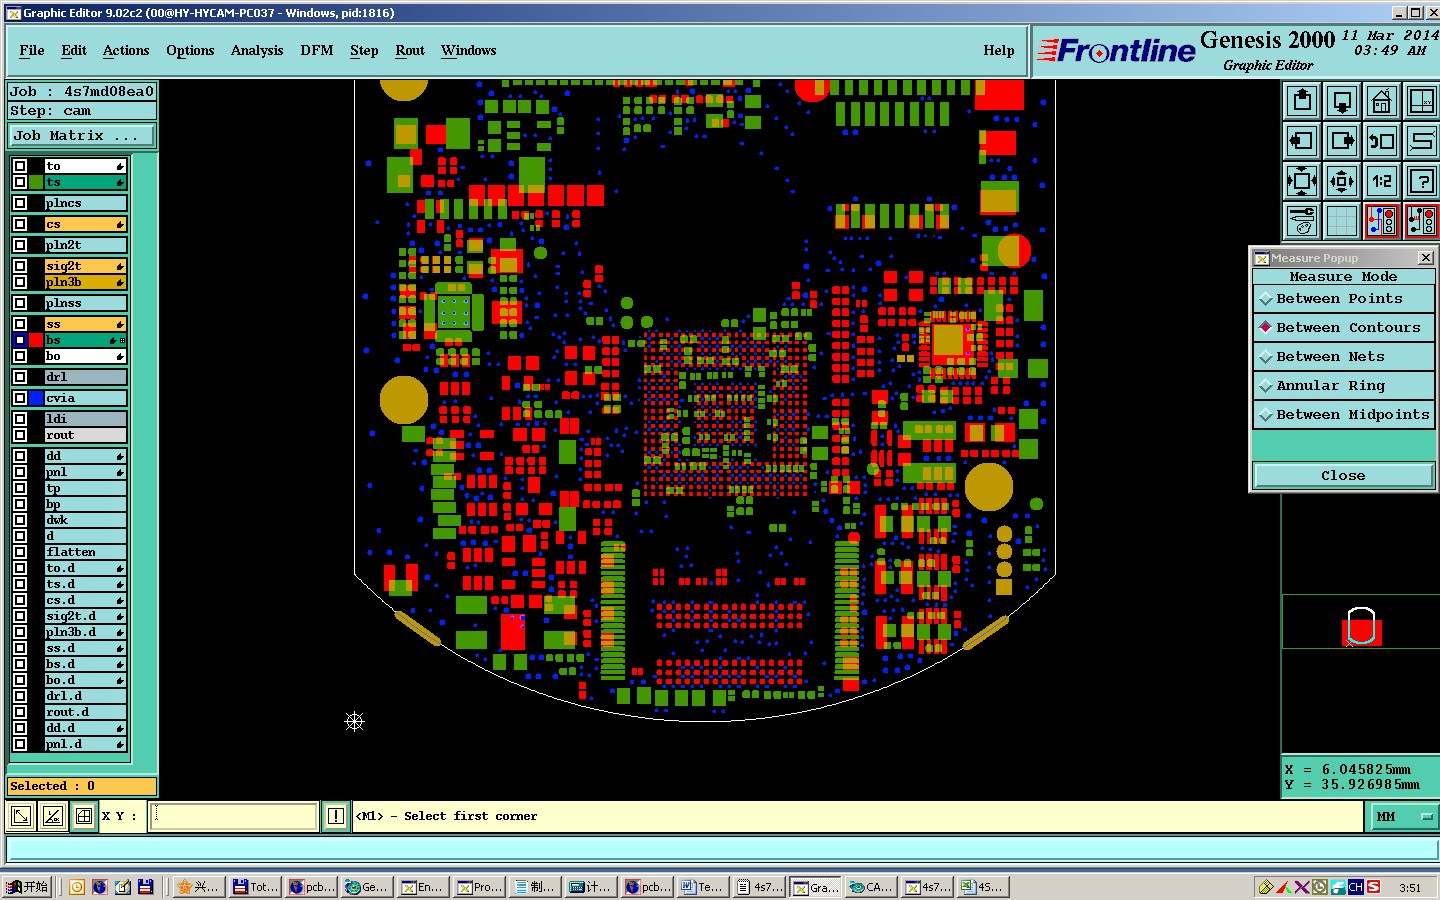The image size is (1440, 900).
Task: Click the question mark area info icon
Action: [x=1421, y=181]
